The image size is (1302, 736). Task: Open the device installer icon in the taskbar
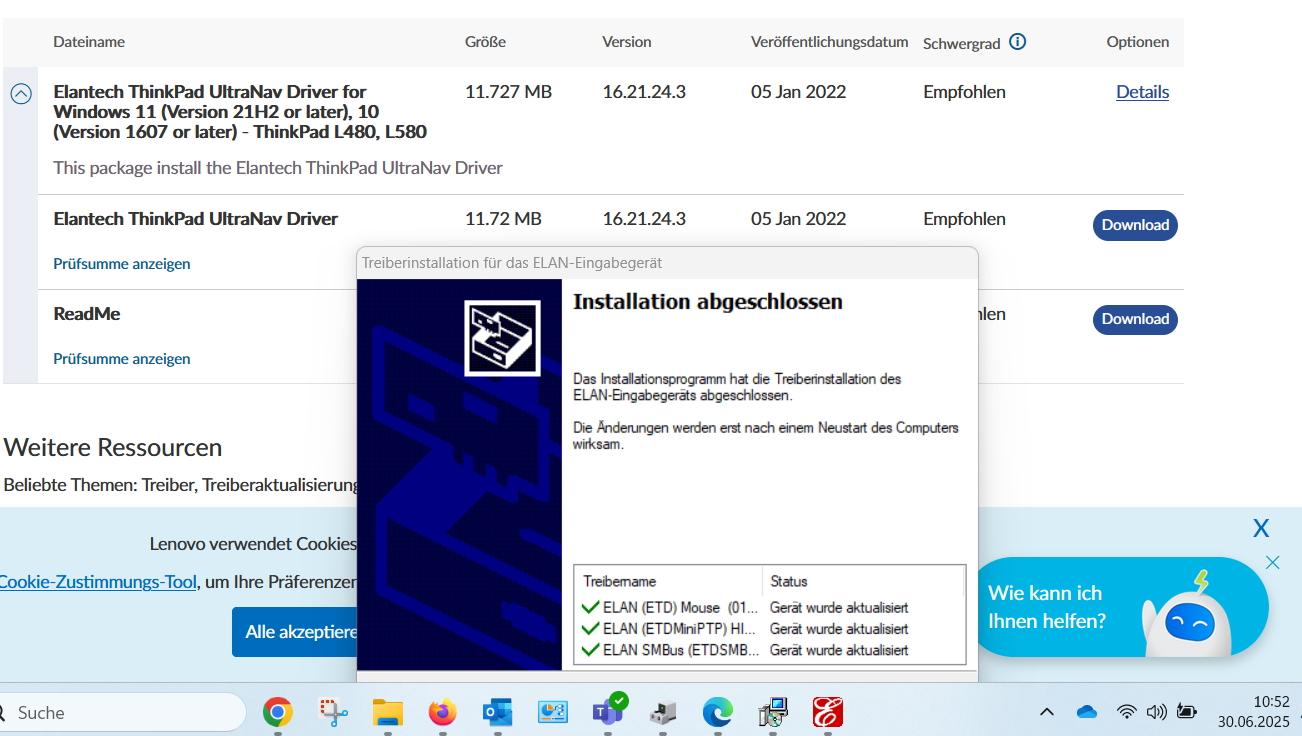tap(662, 712)
